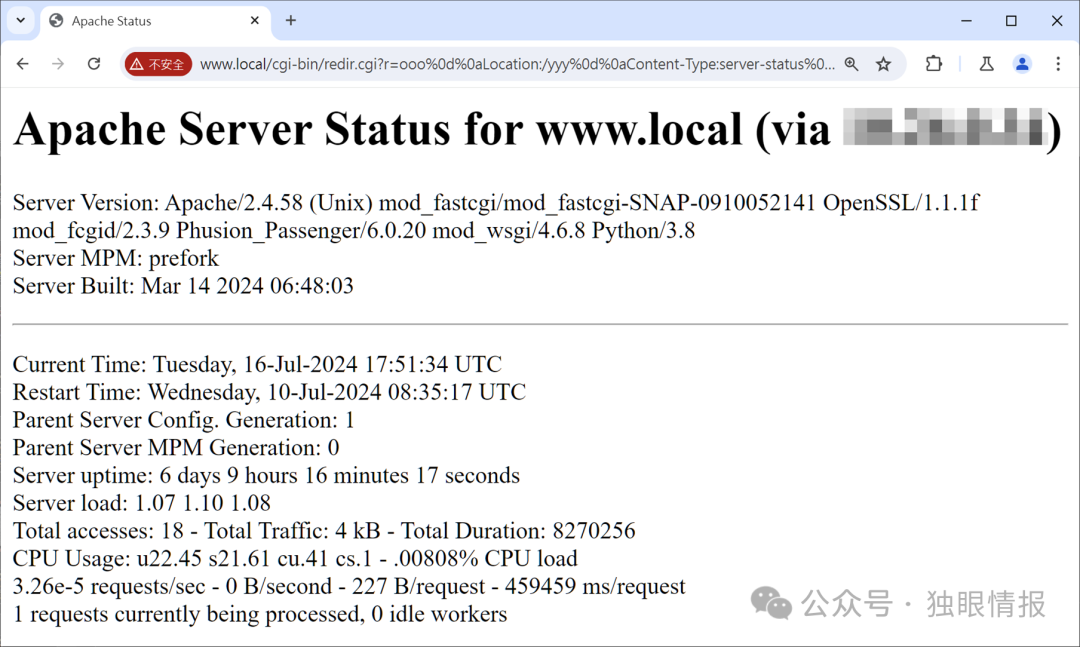Close the Apache Status tab

255,21
